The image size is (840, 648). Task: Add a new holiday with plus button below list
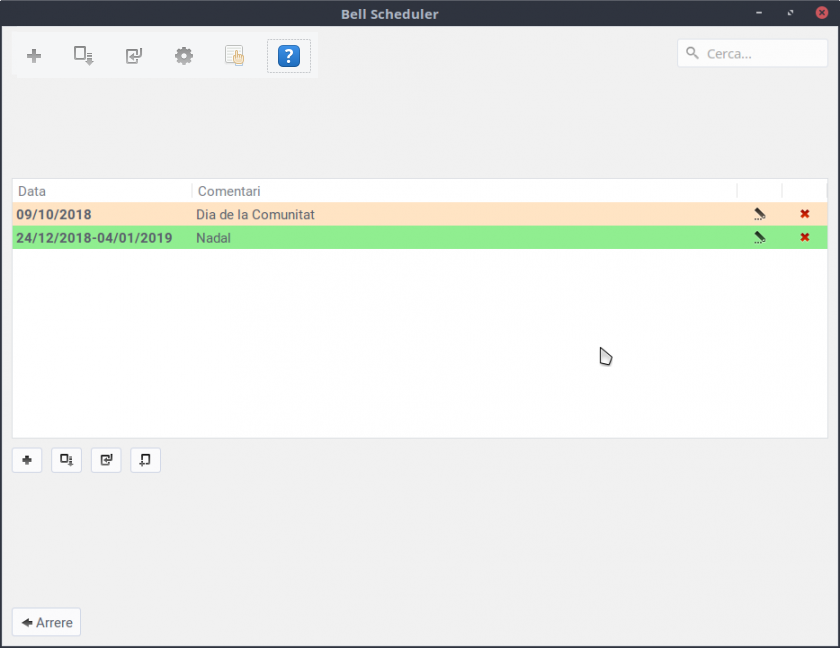(x=27, y=460)
